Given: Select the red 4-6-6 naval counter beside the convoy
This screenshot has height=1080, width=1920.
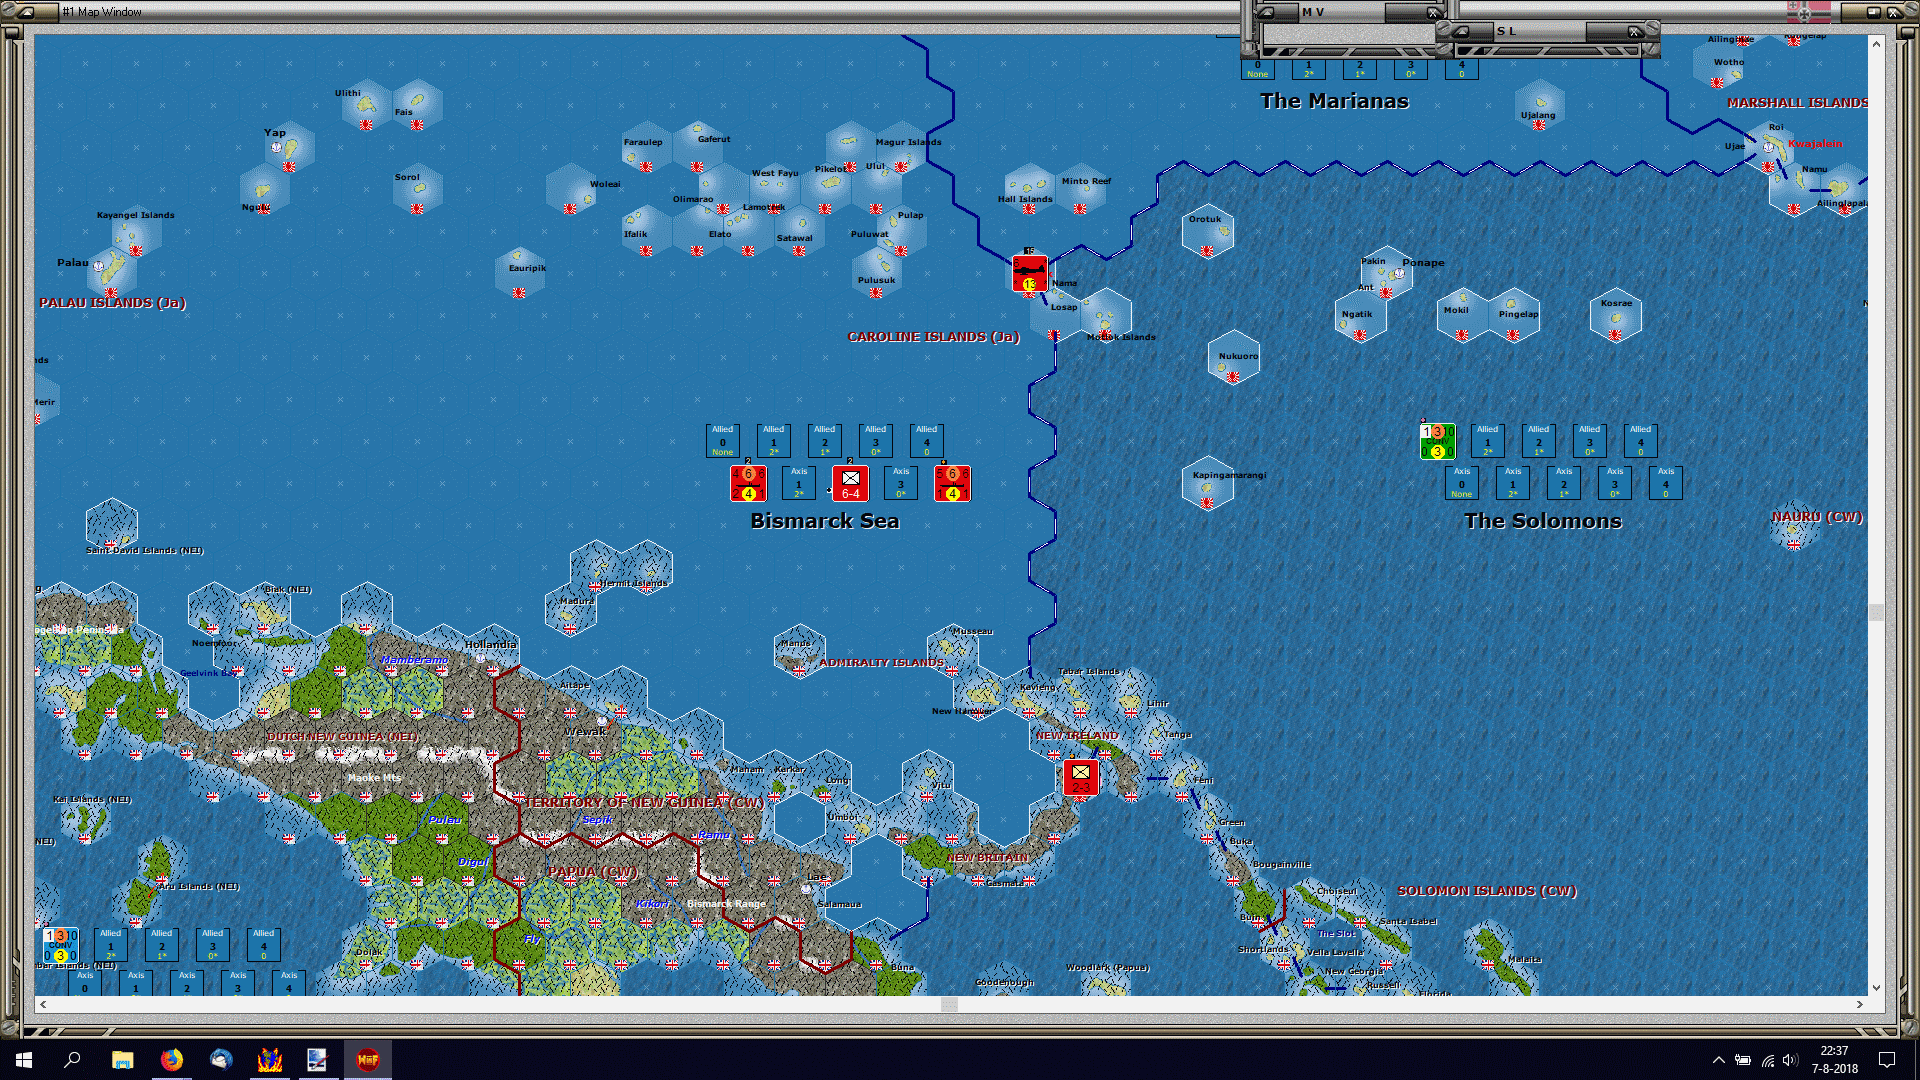Looking at the screenshot, I should [x=748, y=483].
